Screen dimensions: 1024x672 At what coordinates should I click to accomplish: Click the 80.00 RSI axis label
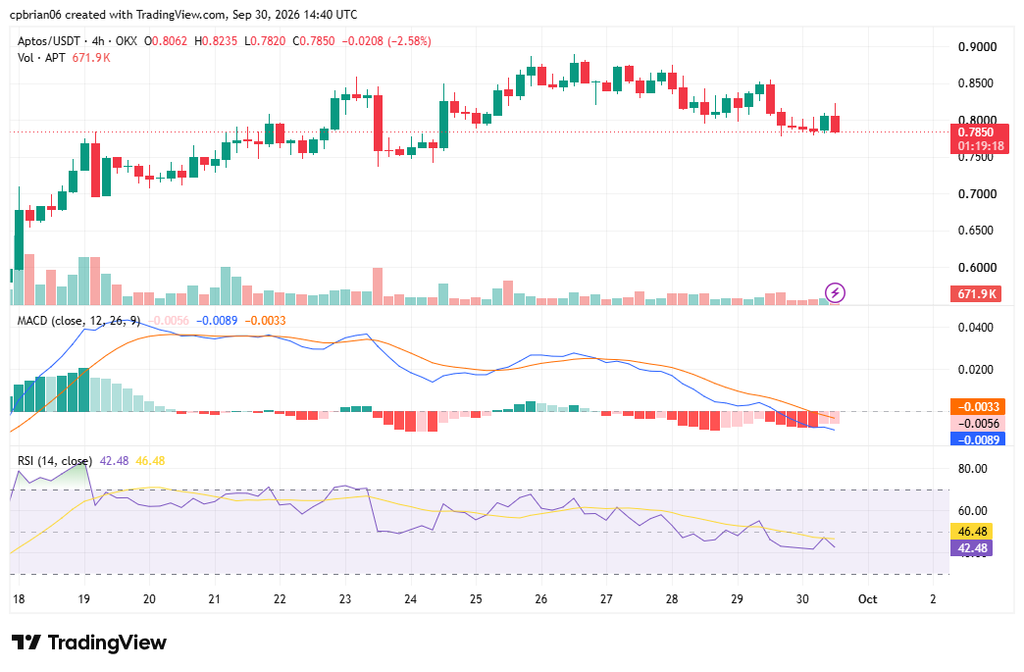click(972, 469)
